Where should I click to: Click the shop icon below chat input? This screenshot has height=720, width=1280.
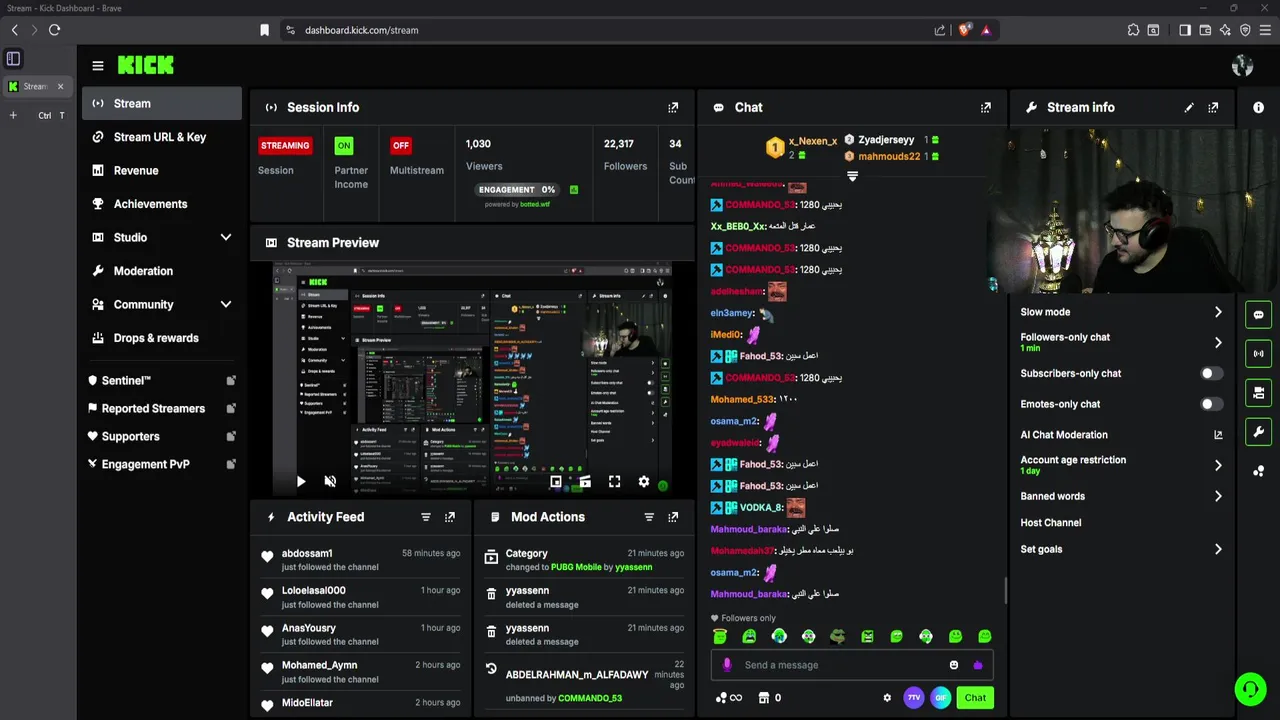point(764,698)
